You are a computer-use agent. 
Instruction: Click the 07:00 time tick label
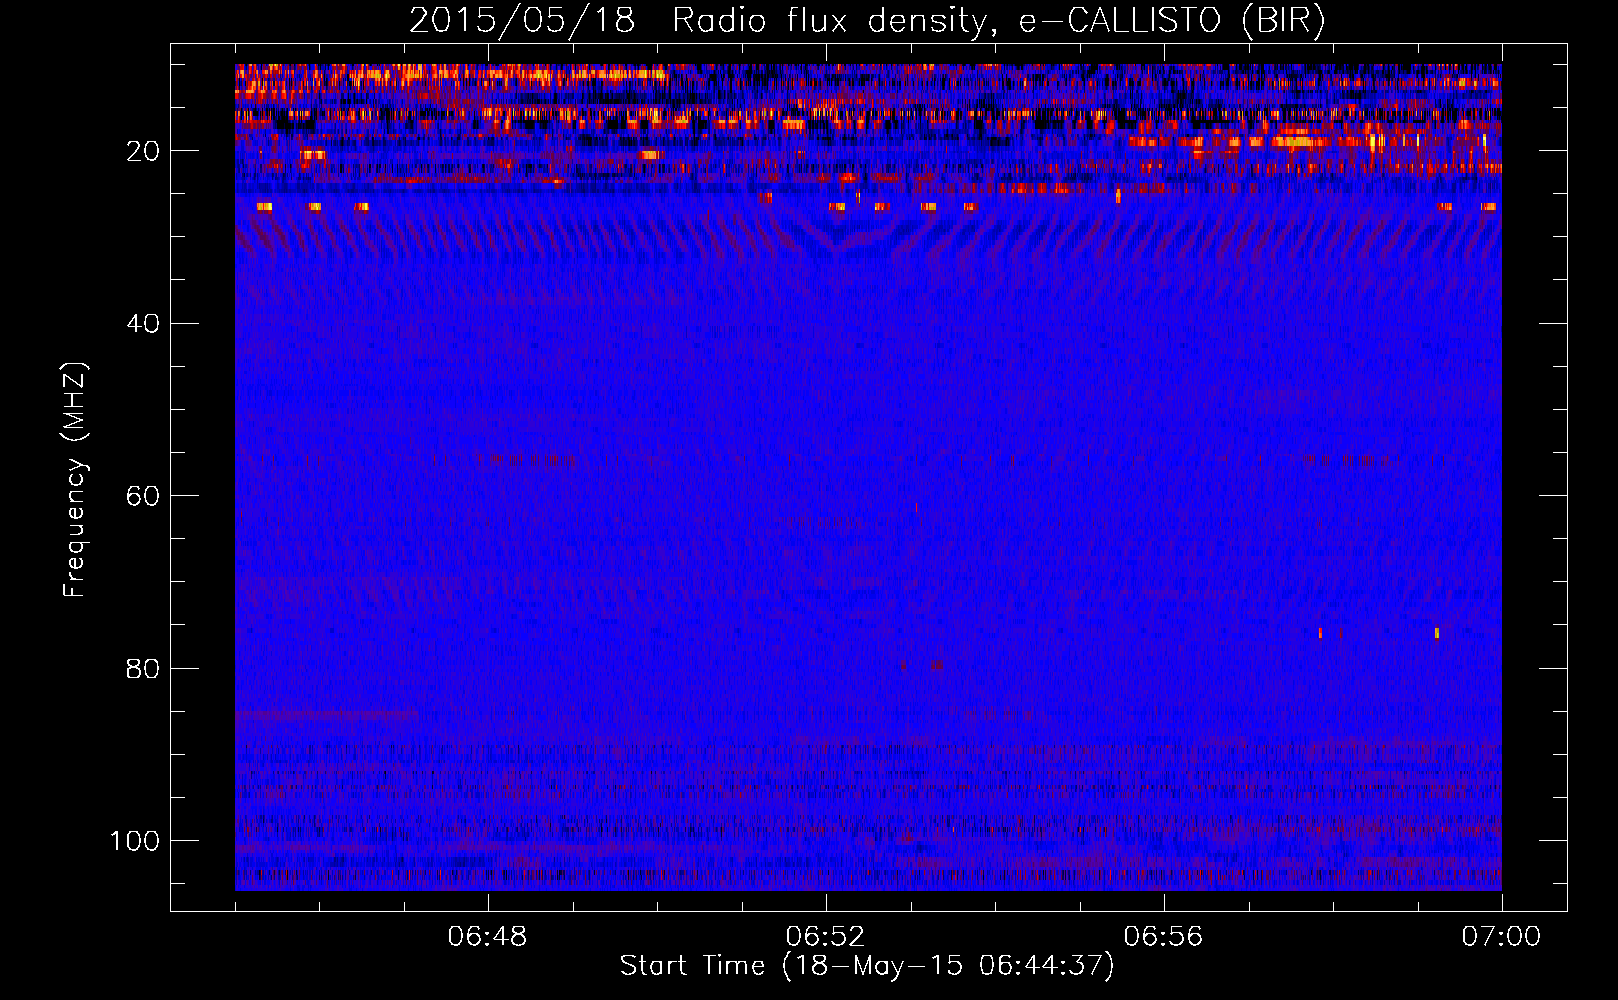[1501, 937]
